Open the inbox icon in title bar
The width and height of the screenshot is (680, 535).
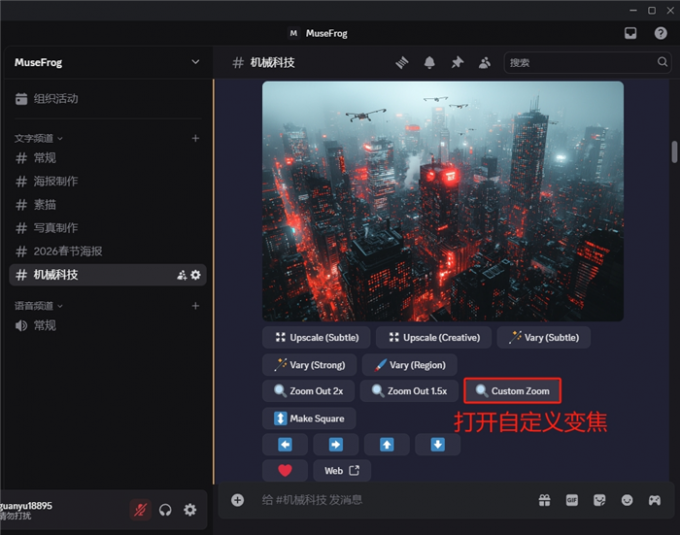(630, 33)
